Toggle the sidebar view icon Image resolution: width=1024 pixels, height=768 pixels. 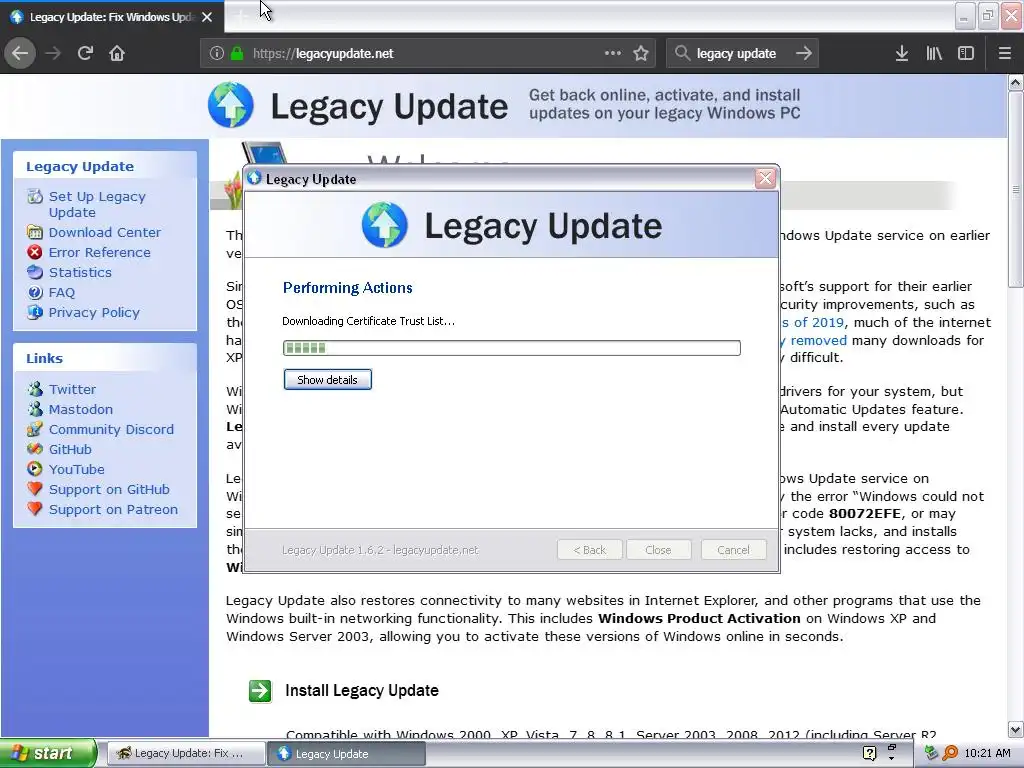[966, 54]
